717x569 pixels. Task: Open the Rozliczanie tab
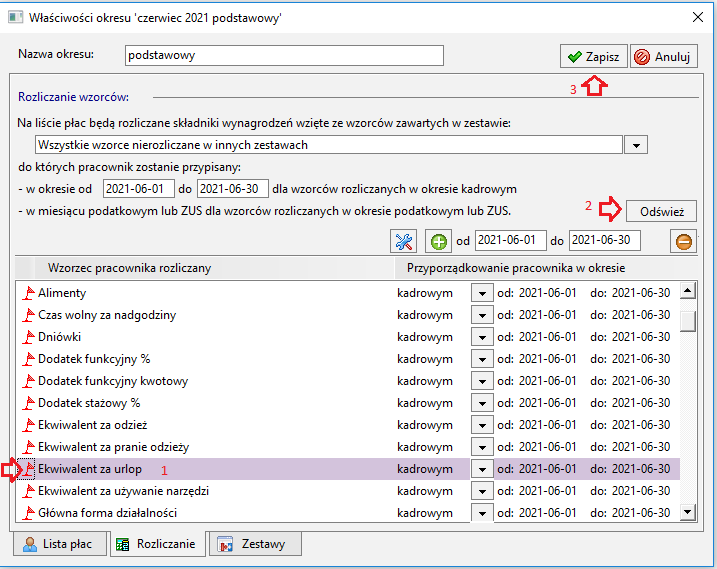click(157, 544)
